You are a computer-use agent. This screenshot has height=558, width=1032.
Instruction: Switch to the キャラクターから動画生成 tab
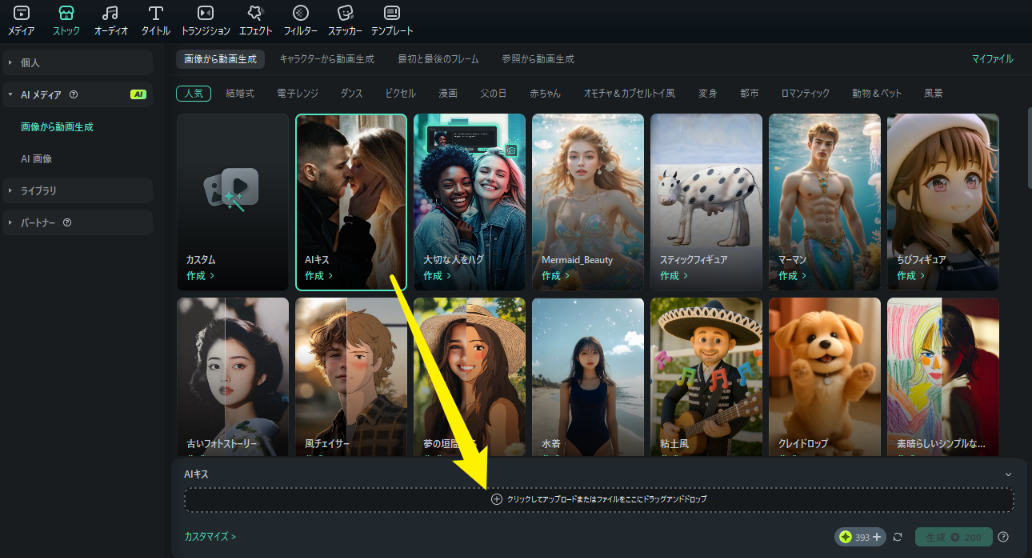326,59
